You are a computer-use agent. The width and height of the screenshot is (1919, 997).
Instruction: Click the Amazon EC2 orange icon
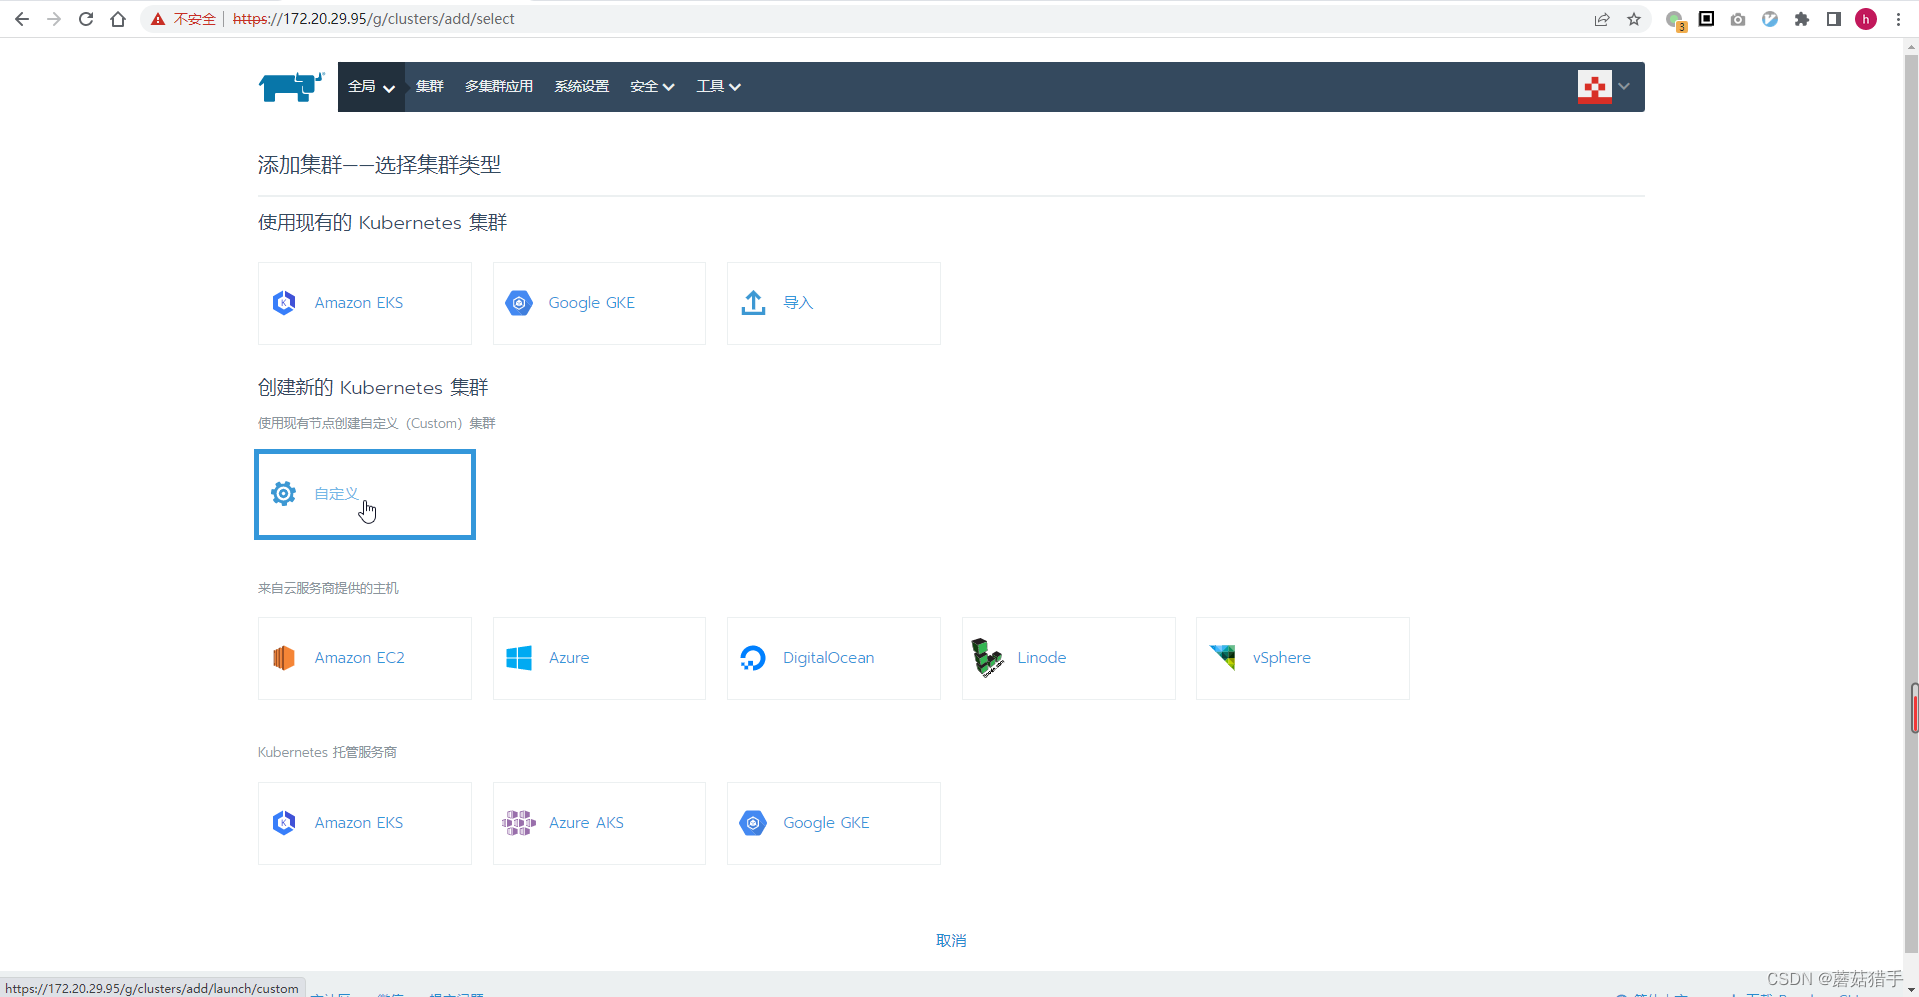click(284, 658)
